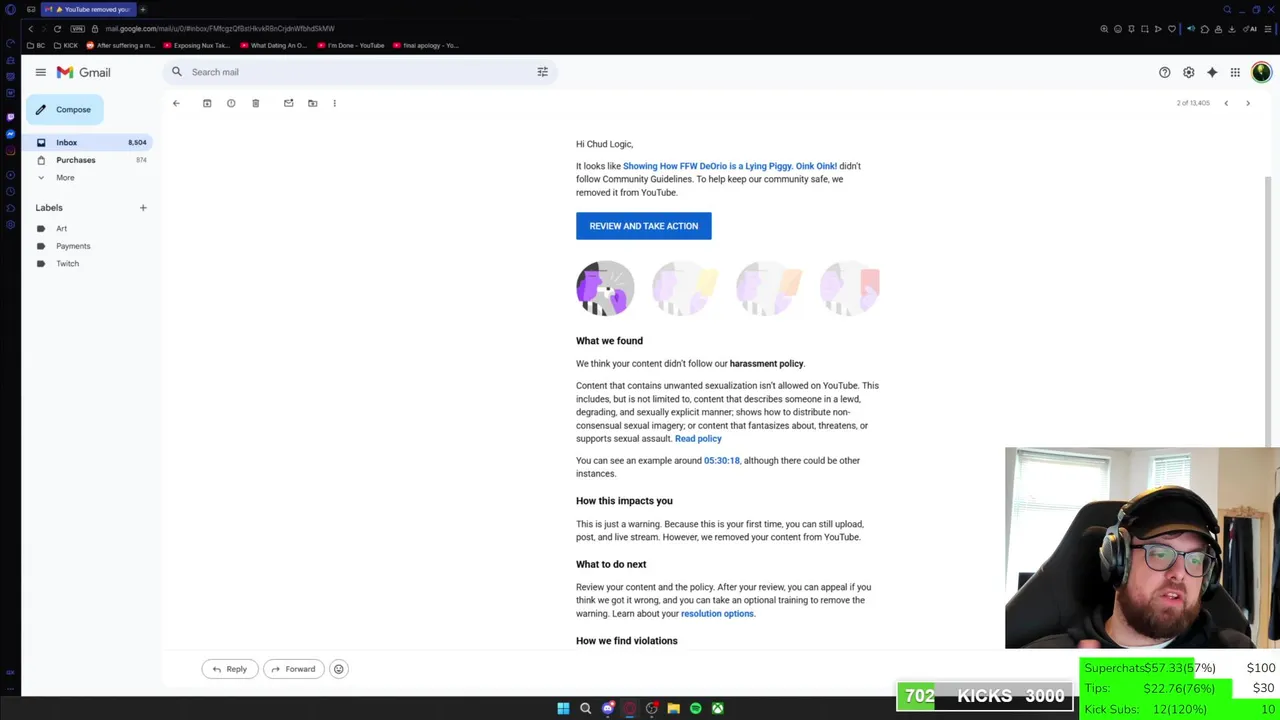Open Gmail settings gear
The image size is (1280, 720).
coord(1188,72)
